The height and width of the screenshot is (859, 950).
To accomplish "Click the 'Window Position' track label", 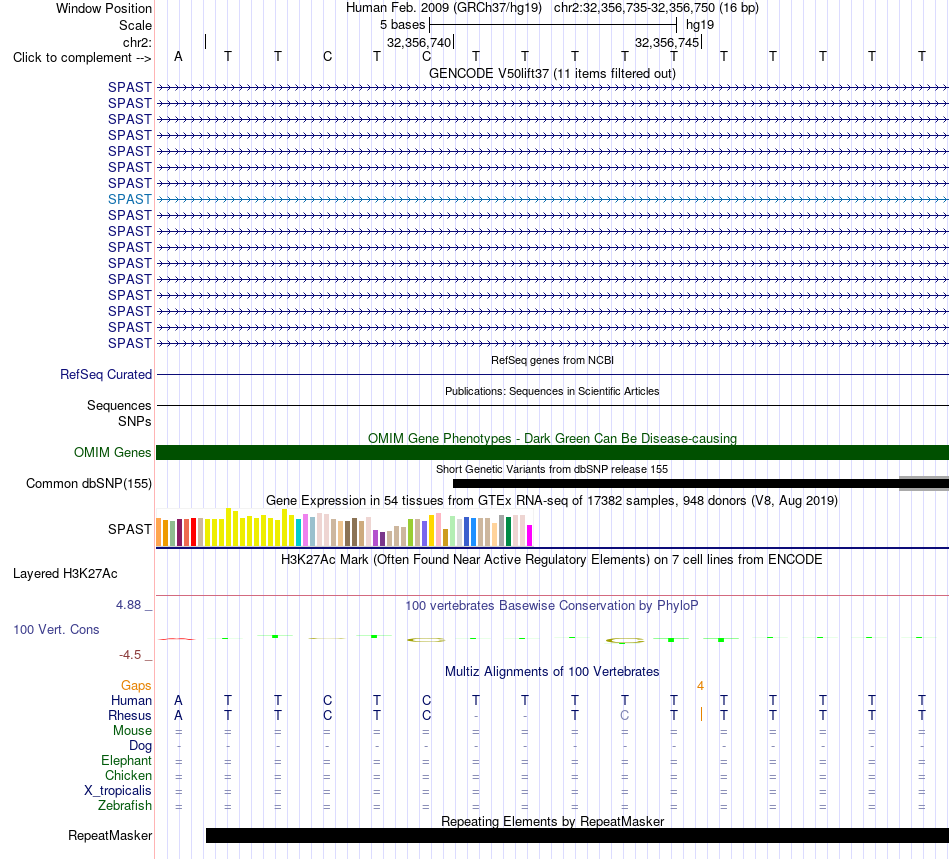I will [104, 8].
